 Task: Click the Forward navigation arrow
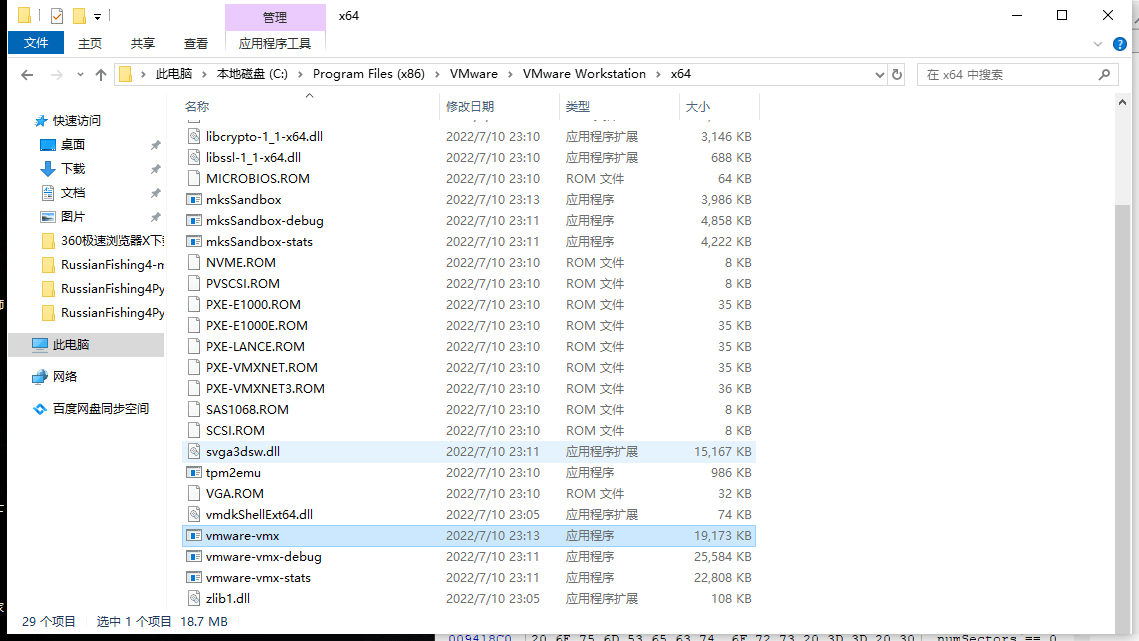pyautogui.click(x=57, y=74)
